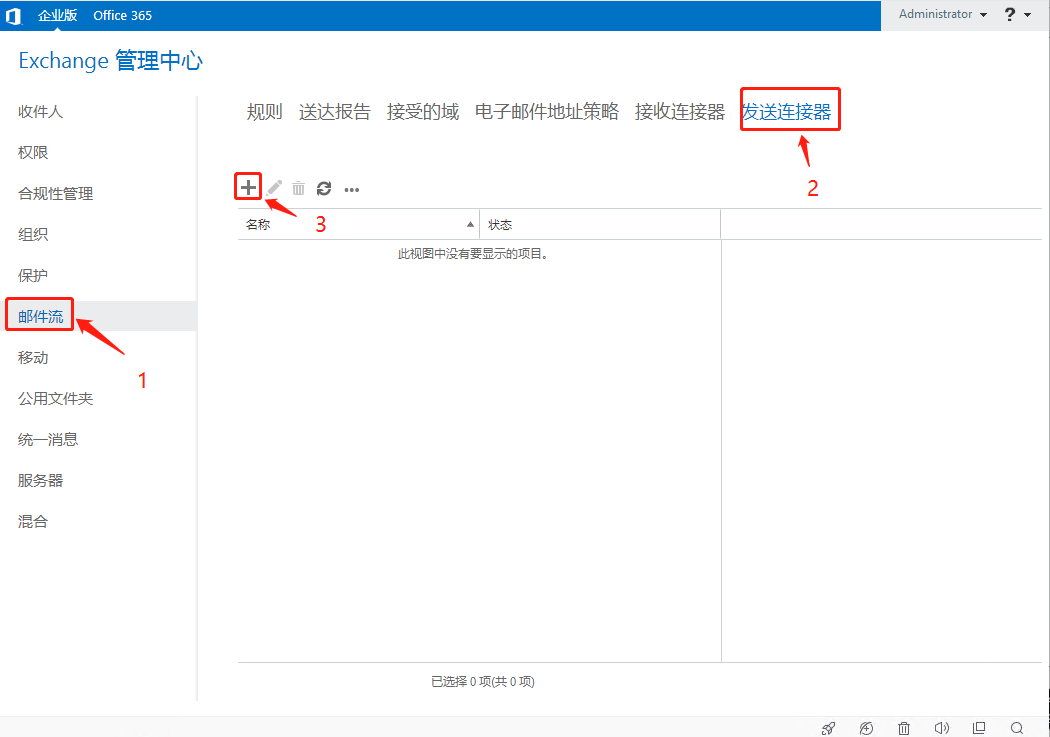This screenshot has height=737, width=1050.
Task: Click the speaker sound icon in the status bar
Action: pos(942,728)
